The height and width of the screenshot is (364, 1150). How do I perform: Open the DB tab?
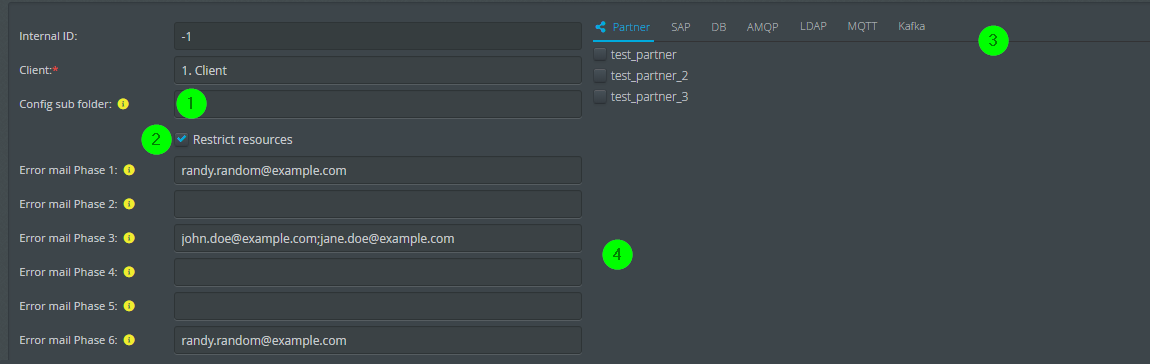tap(719, 27)
